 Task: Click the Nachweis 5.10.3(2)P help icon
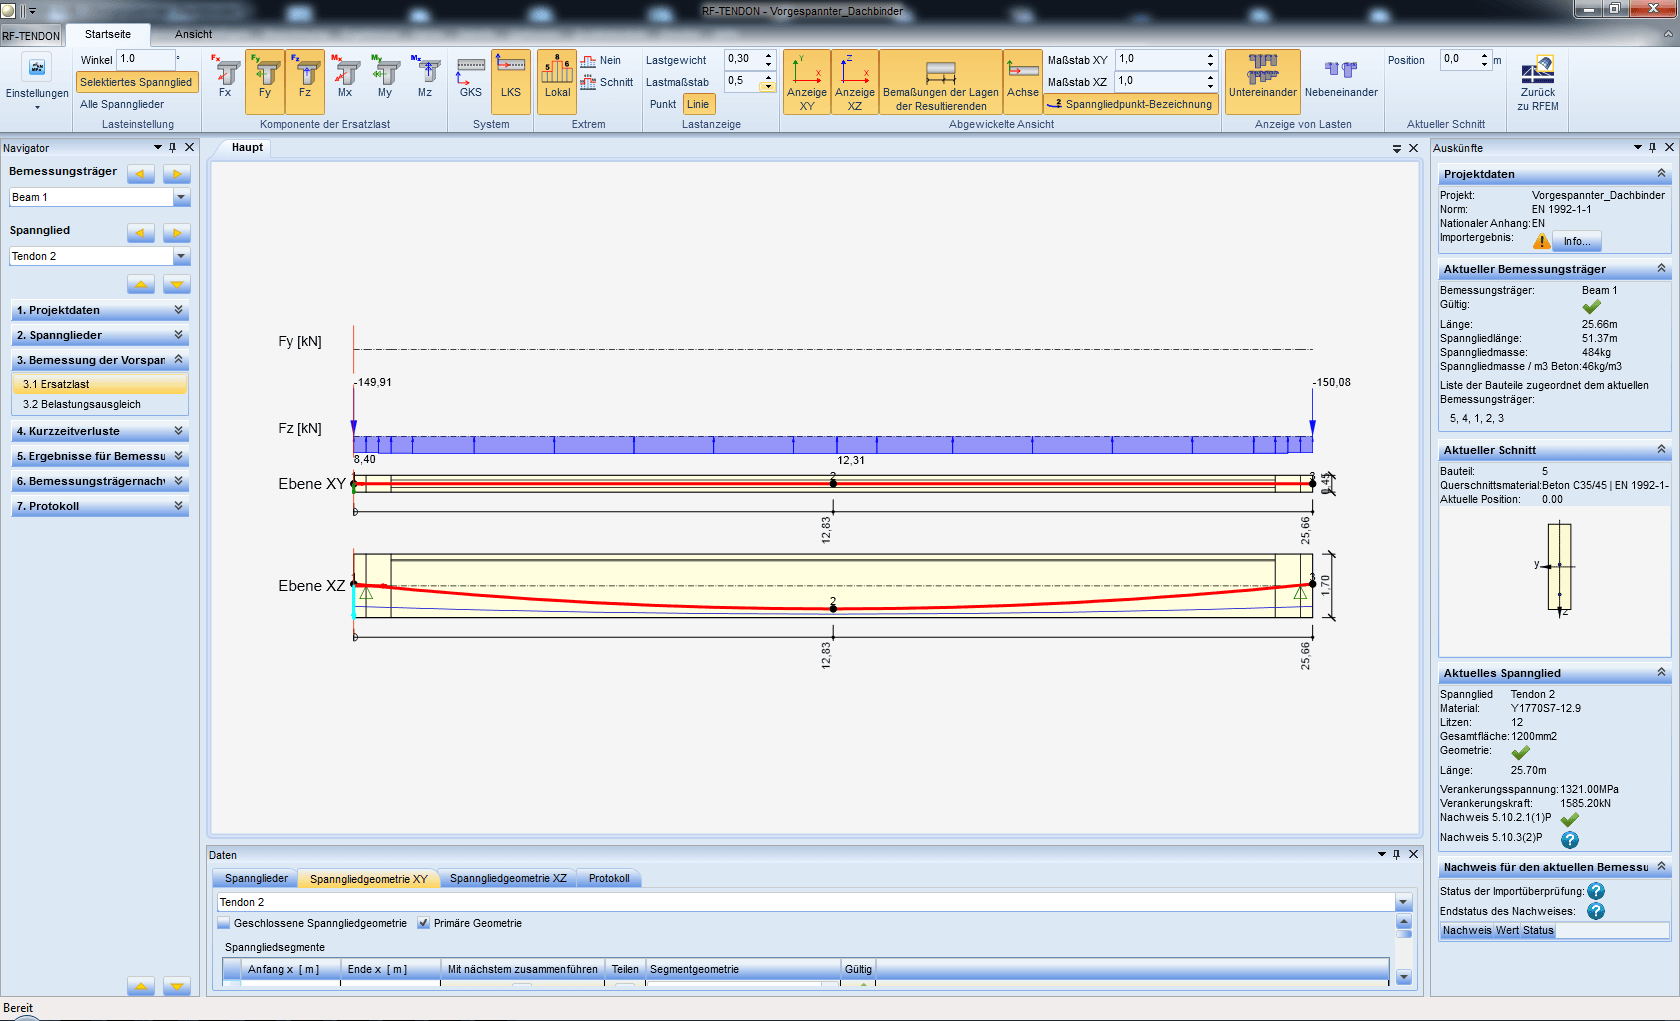click(1570, 840)
